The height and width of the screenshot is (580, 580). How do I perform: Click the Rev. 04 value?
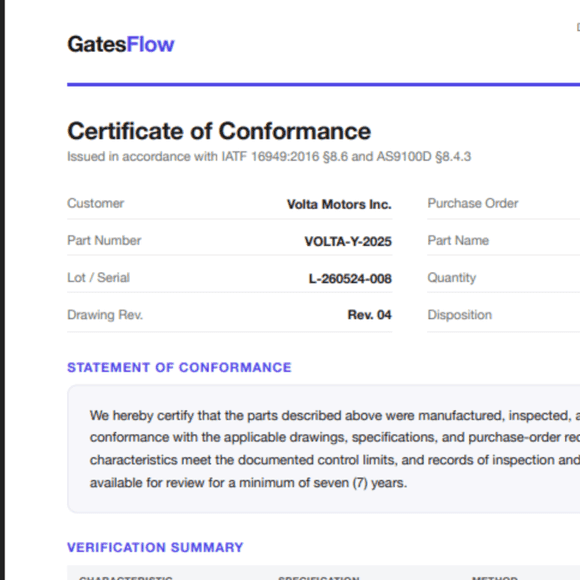pos(370,315)
